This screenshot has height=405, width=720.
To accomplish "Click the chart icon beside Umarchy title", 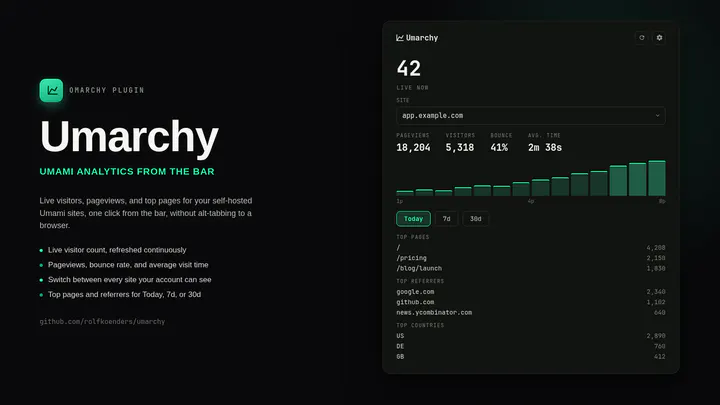I will coord(399,38).
